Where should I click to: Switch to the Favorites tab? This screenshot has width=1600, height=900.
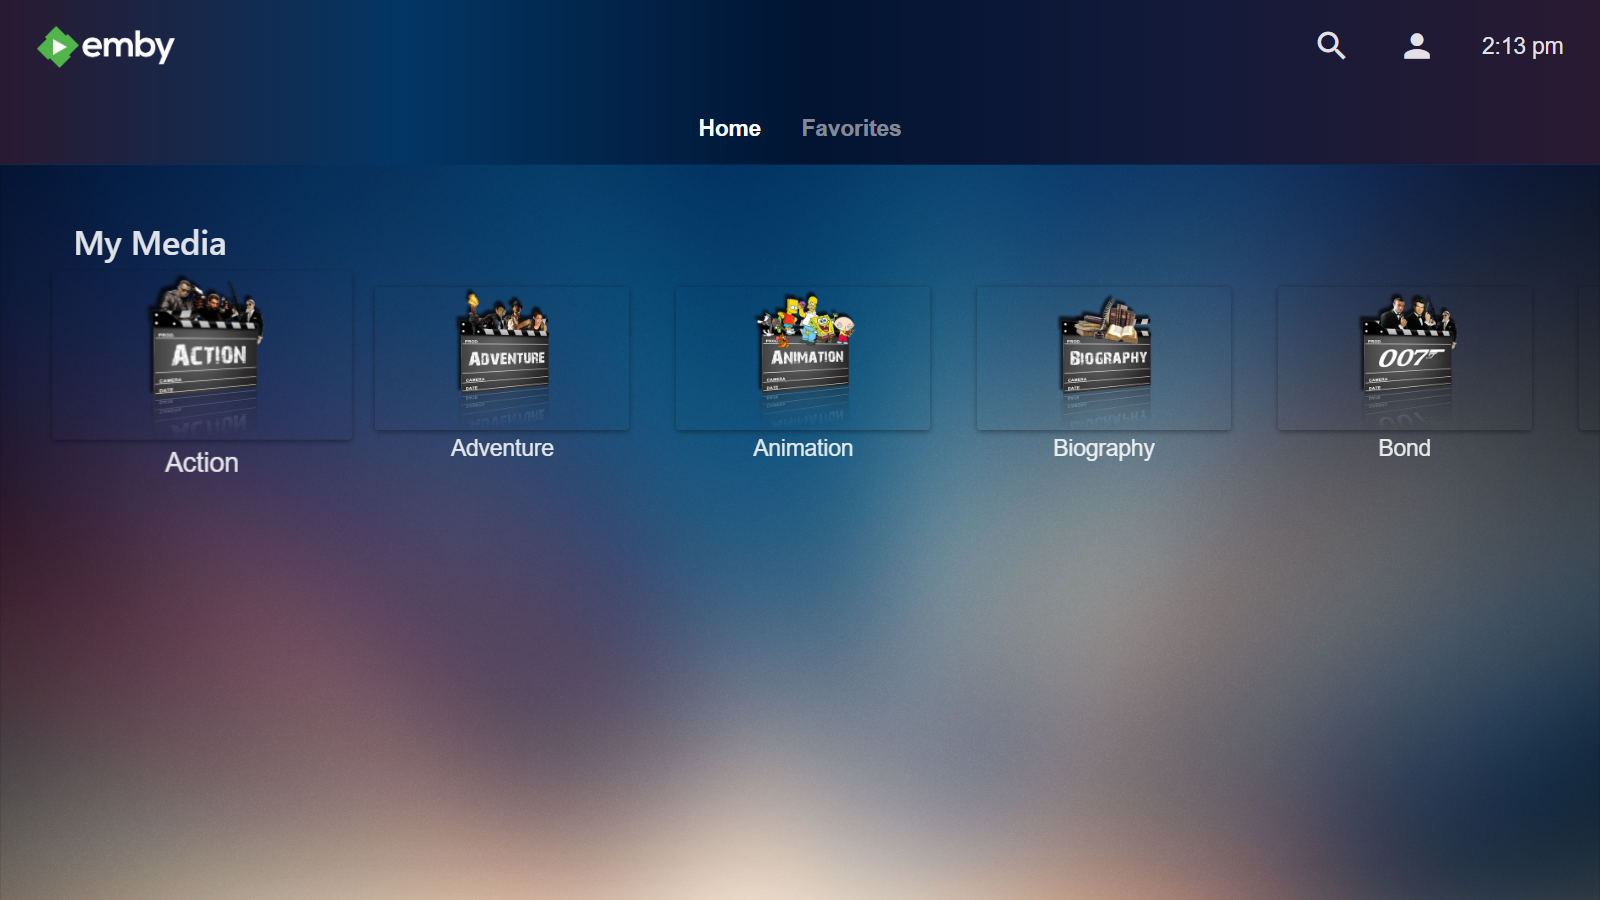[x=851, y=128]
